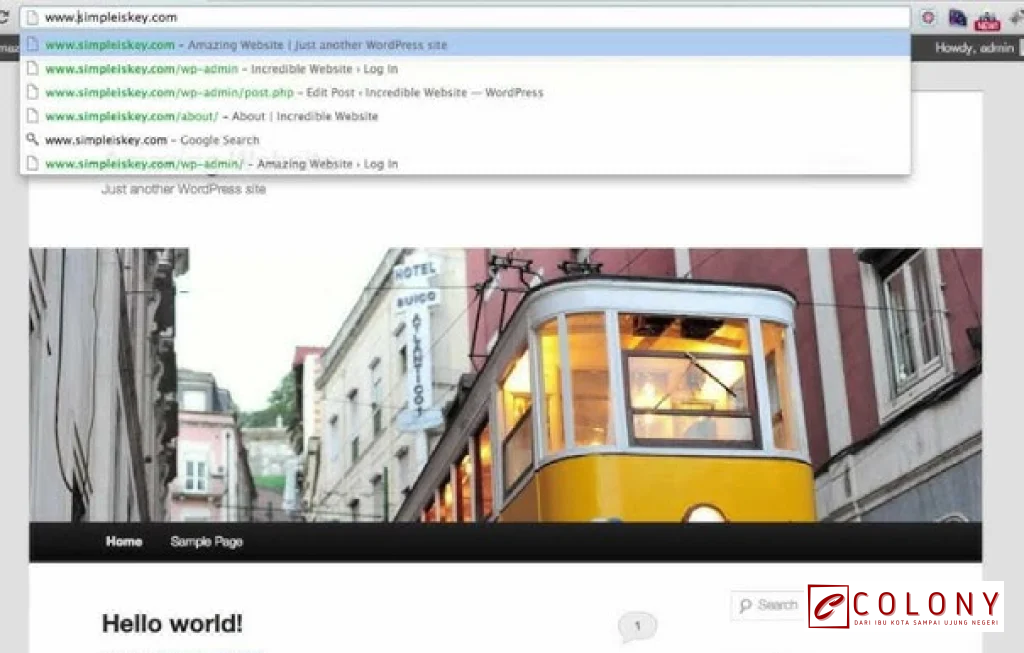Click the pink flower extension icon
The width and height of the screenshot is (1024, 653).
(x=928, y=16)
